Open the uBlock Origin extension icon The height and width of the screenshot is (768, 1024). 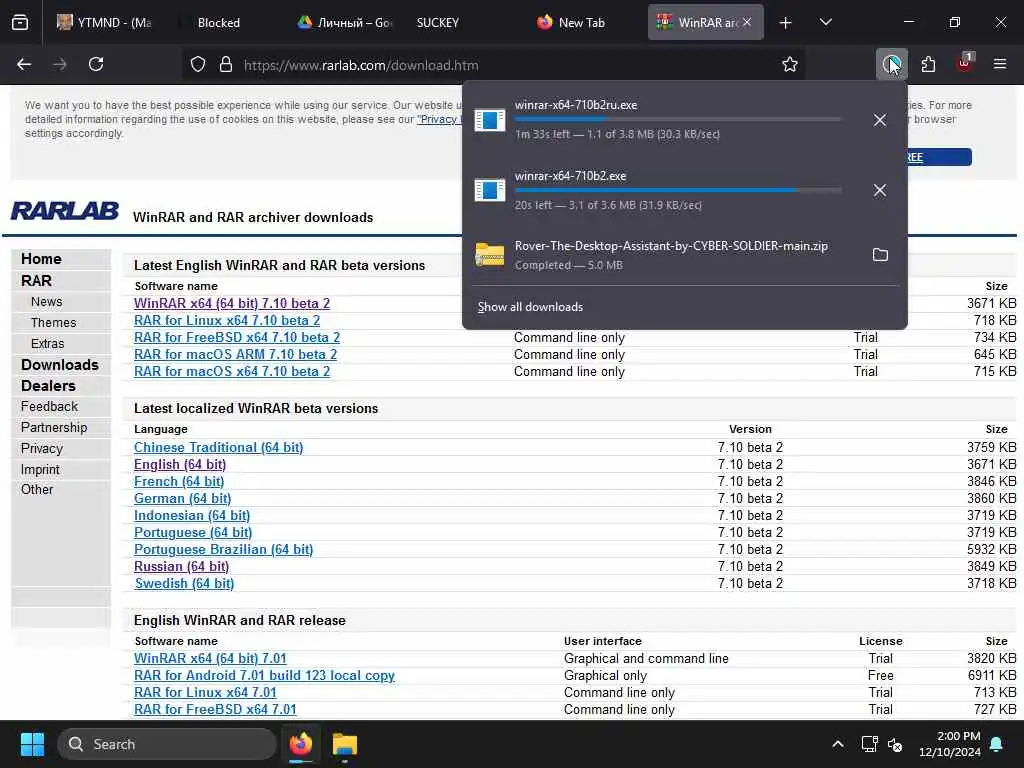pos(965,63)
